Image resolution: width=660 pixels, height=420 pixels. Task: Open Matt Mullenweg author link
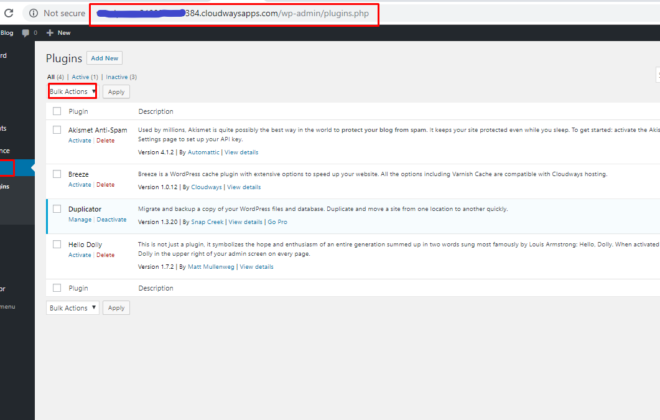pyautogui.click(x=211, y=267)
